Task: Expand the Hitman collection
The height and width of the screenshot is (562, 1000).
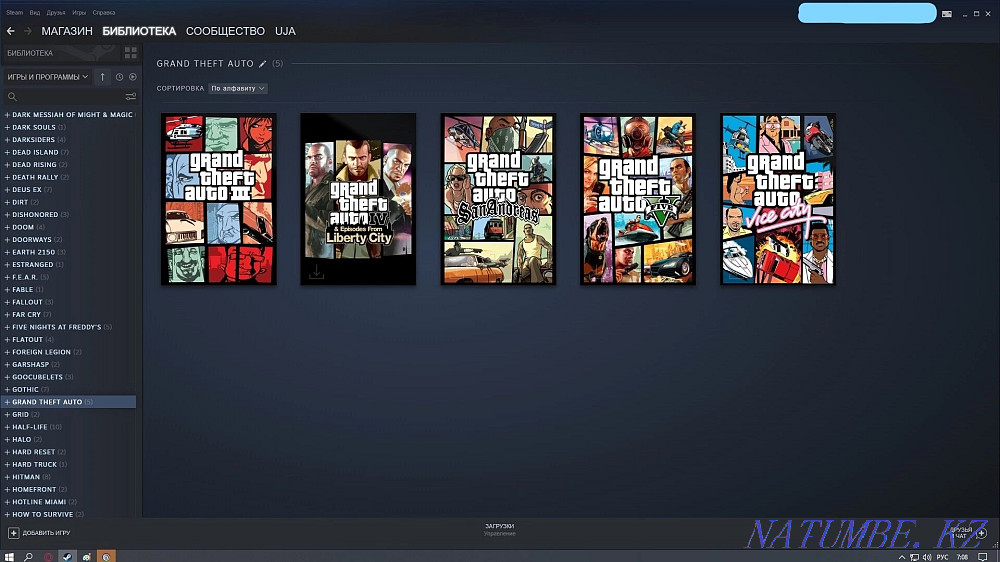Action: 7,477
